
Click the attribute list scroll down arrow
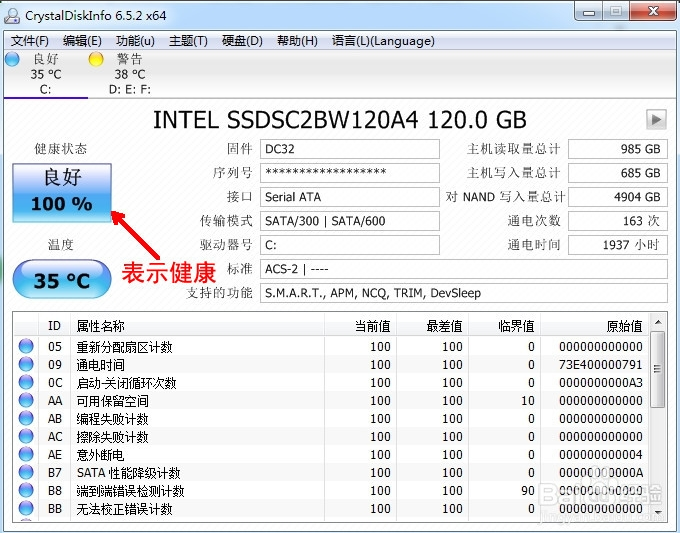[x=658, y=512]
